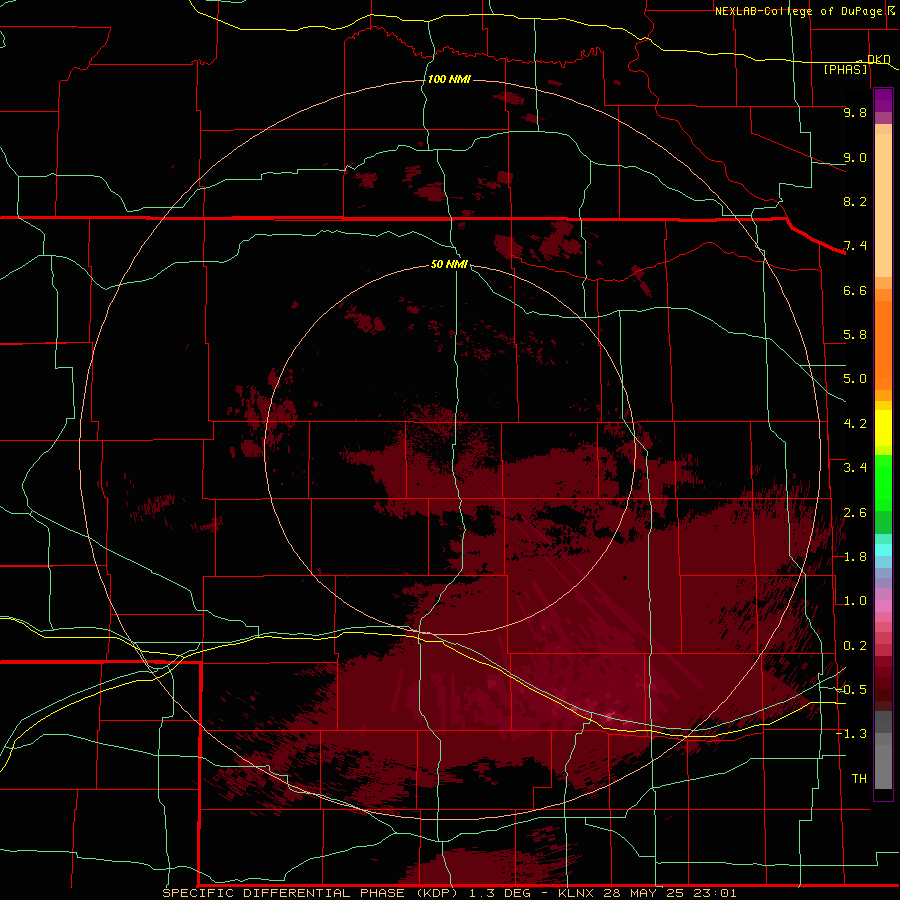Pick the pale peach band beside 8.2
Screen dimensions: 900x900
[883, 205]
